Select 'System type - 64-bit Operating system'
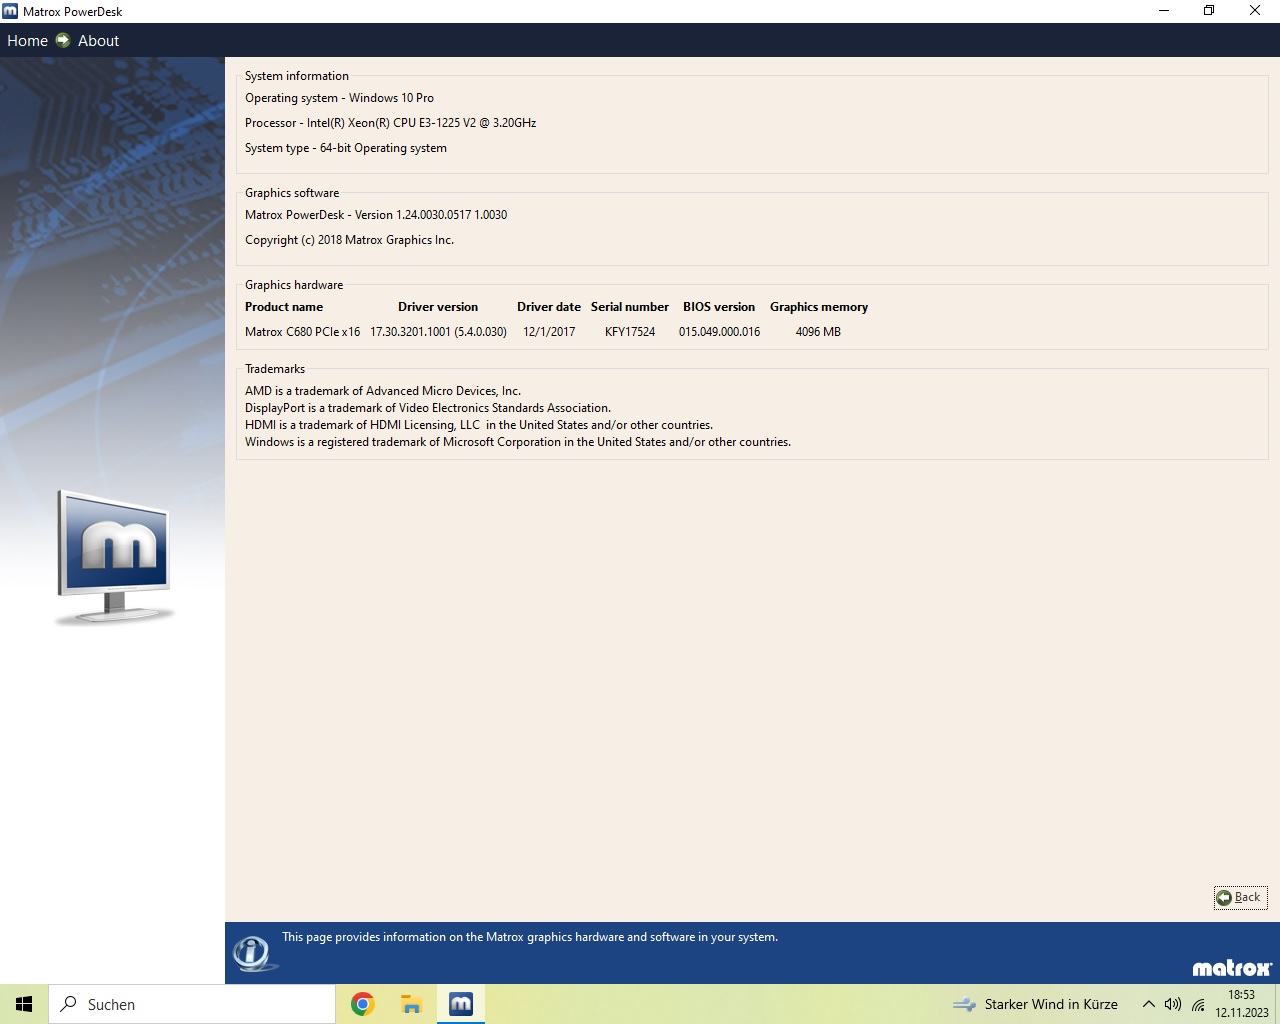This screenshot has height=1024, width=1280. click(346, 148)
